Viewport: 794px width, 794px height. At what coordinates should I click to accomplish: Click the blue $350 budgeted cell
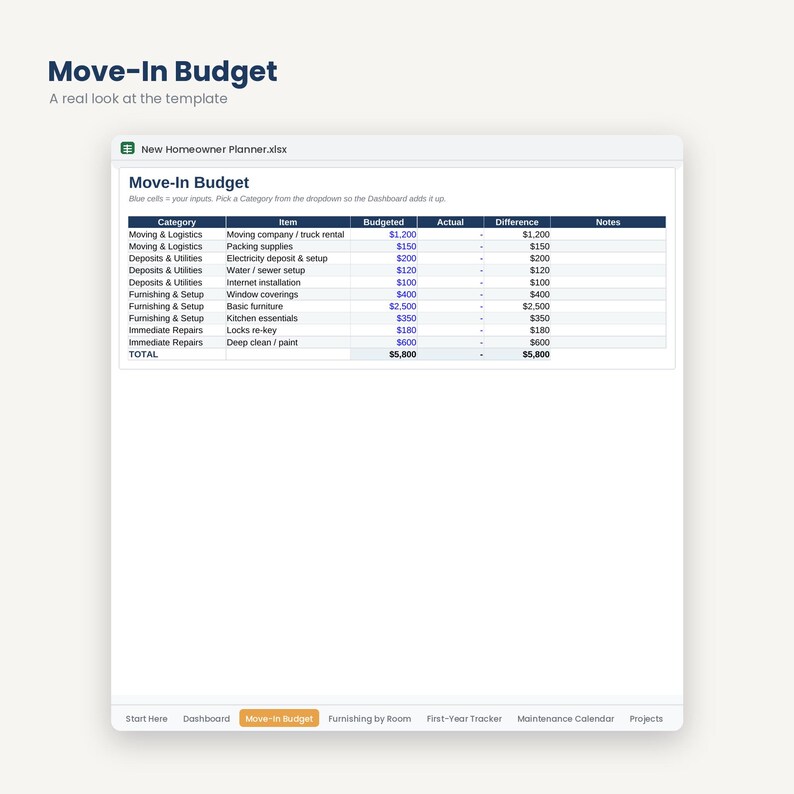click(x=384, y=318)
